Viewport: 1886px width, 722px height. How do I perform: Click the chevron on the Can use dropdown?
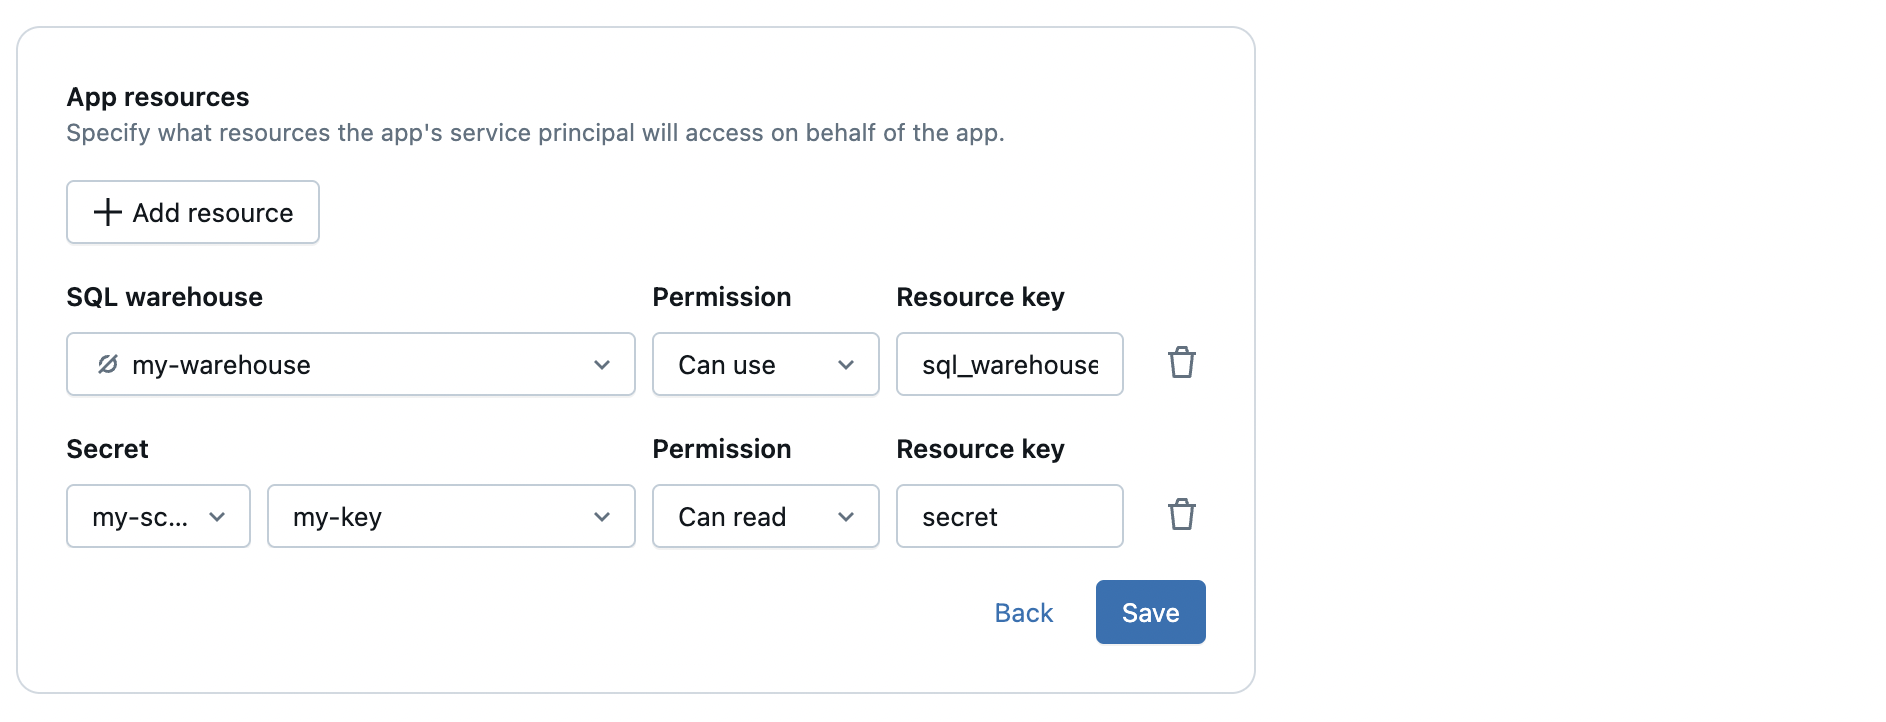(846, 364)
